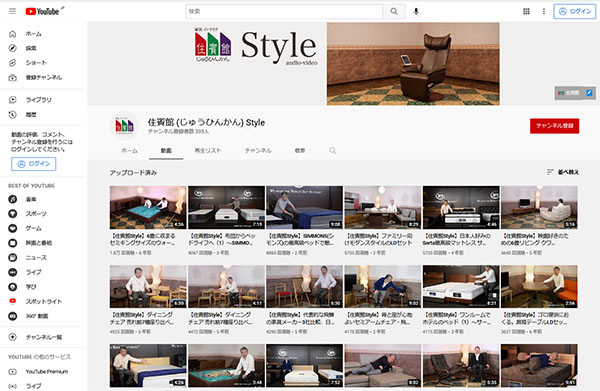The image size is (600, 391).
Task: Open the 6:30 dining chair video thumbnail
Action: (148, 287)
